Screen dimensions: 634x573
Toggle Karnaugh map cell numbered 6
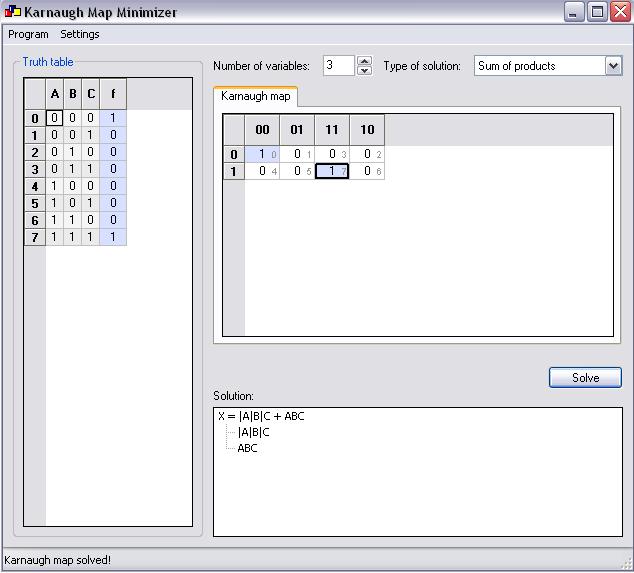coord(367,171)
